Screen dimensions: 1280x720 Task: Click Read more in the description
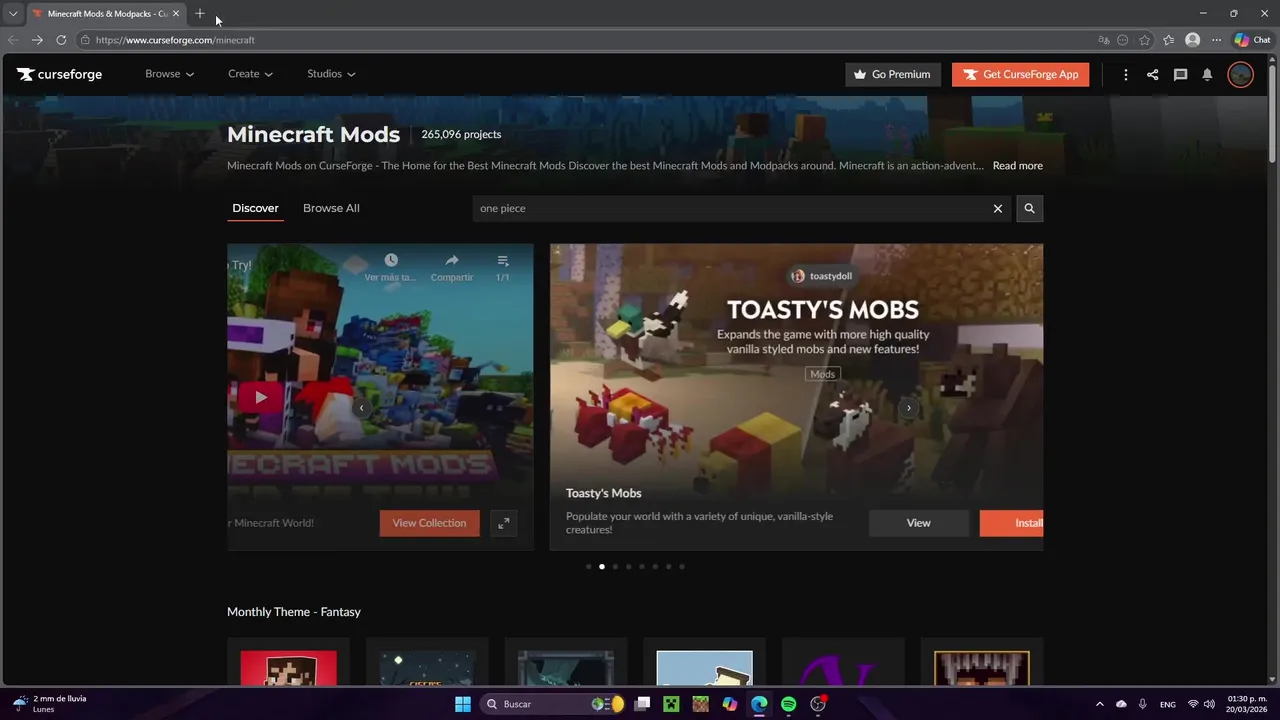click(x=1017, y=166)
